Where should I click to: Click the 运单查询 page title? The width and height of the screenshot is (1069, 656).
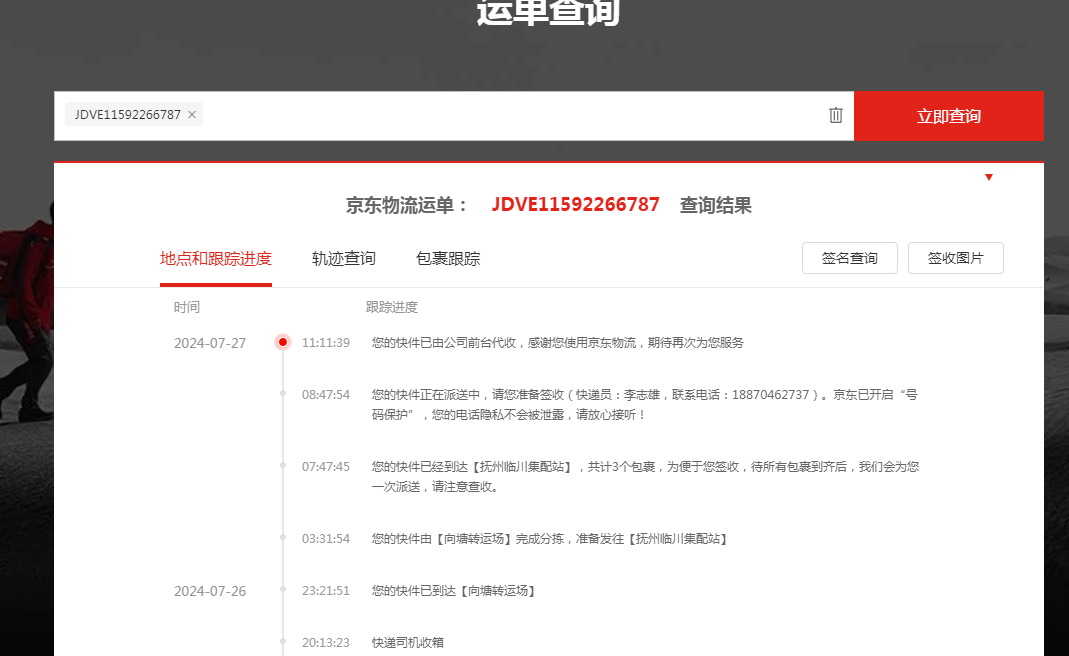tap(548, 12)
